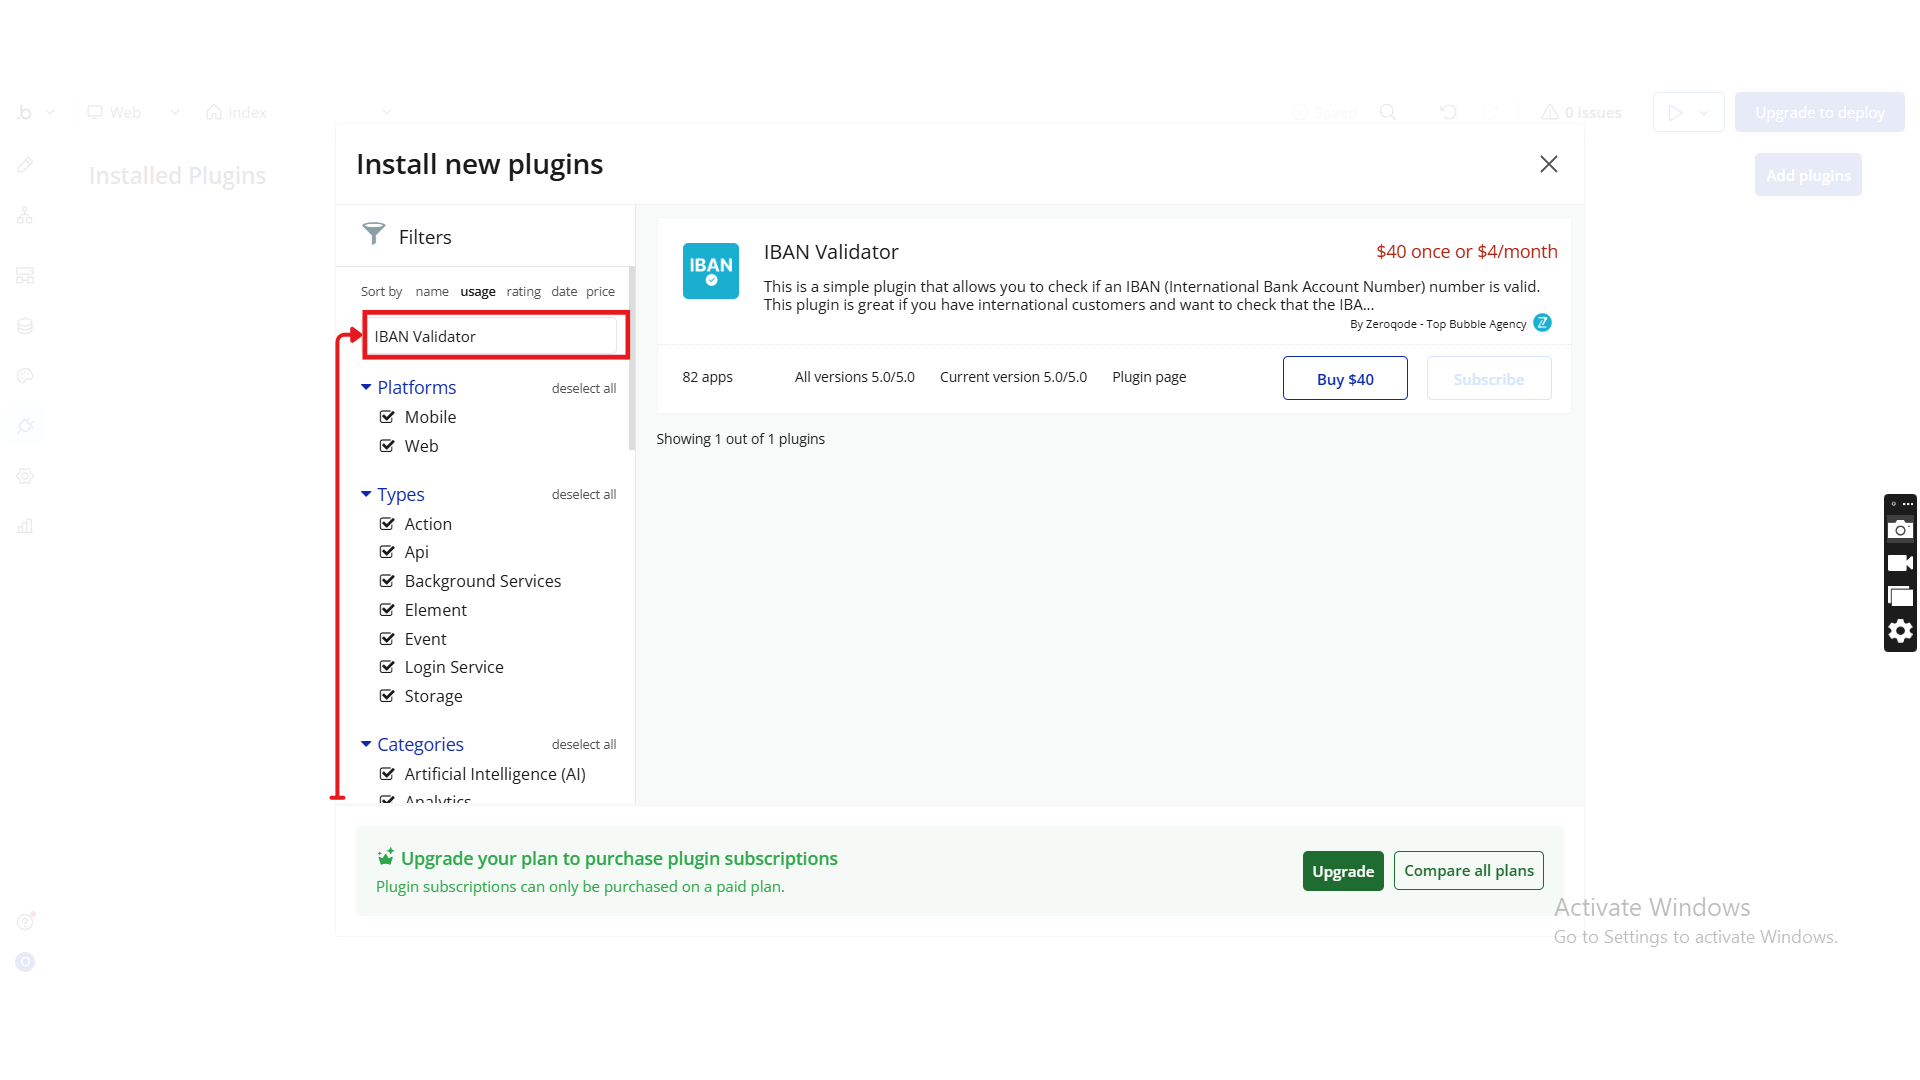Click the Buy $40 button
Viewport: 1920px width, 1080px height.
1344,379
